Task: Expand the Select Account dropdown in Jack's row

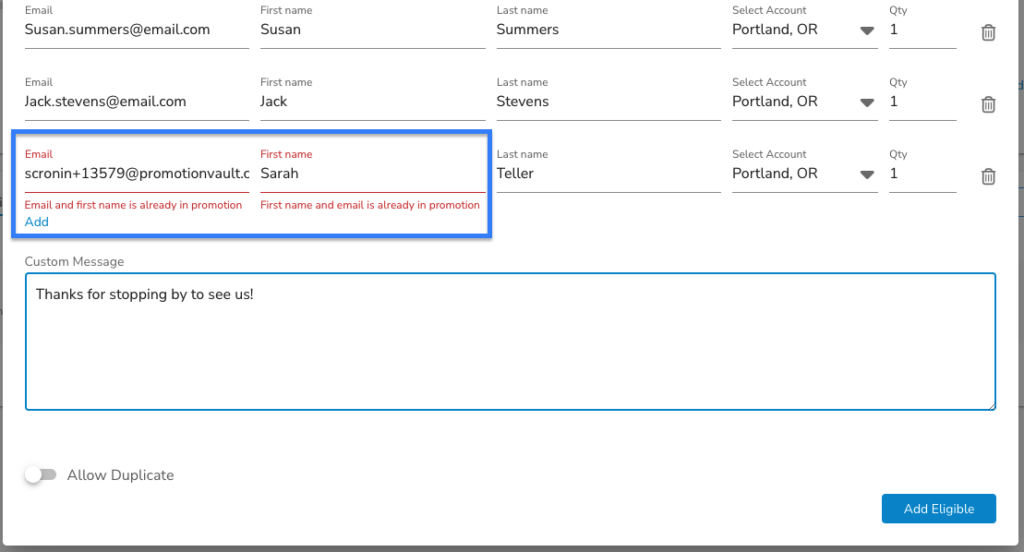Action: click(x=804, y=102)
